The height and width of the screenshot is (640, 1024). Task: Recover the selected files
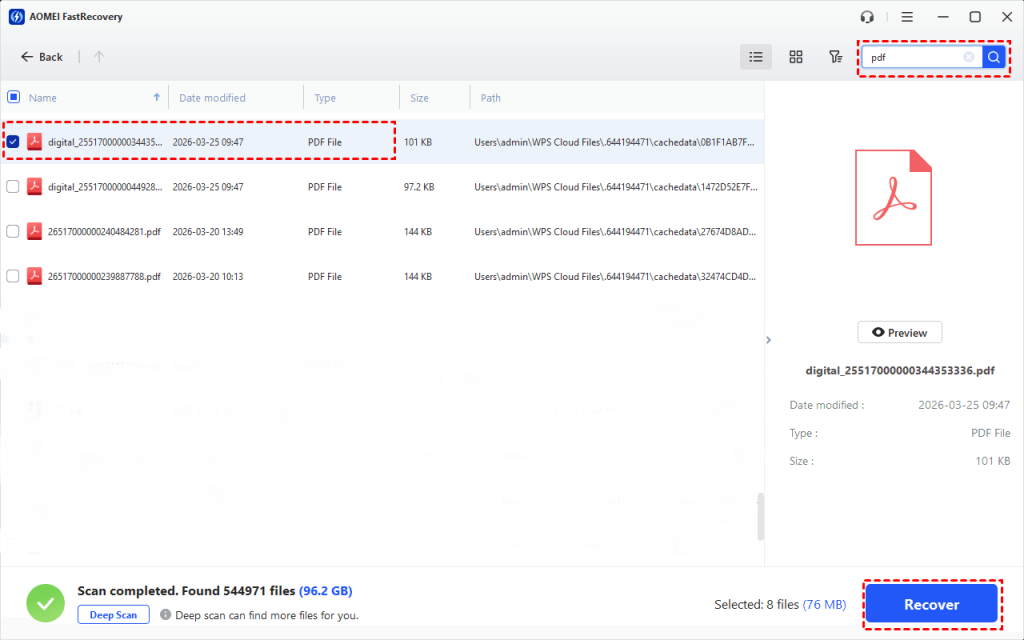pyautogui.click(x=931, y=604)
